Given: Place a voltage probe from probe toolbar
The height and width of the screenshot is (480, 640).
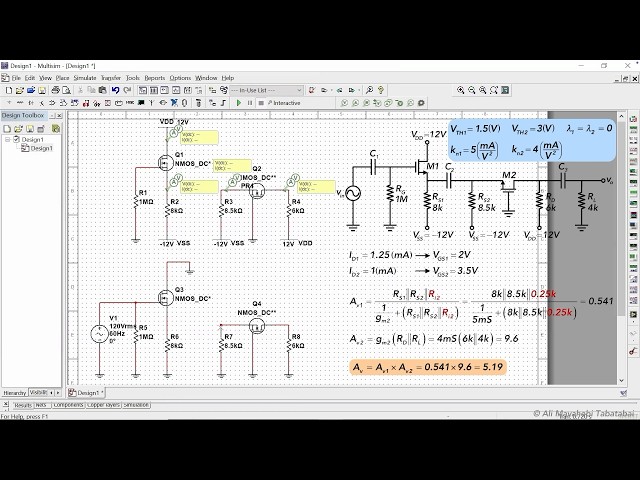Looking at the screenshot, I should (x=344, y=103).
